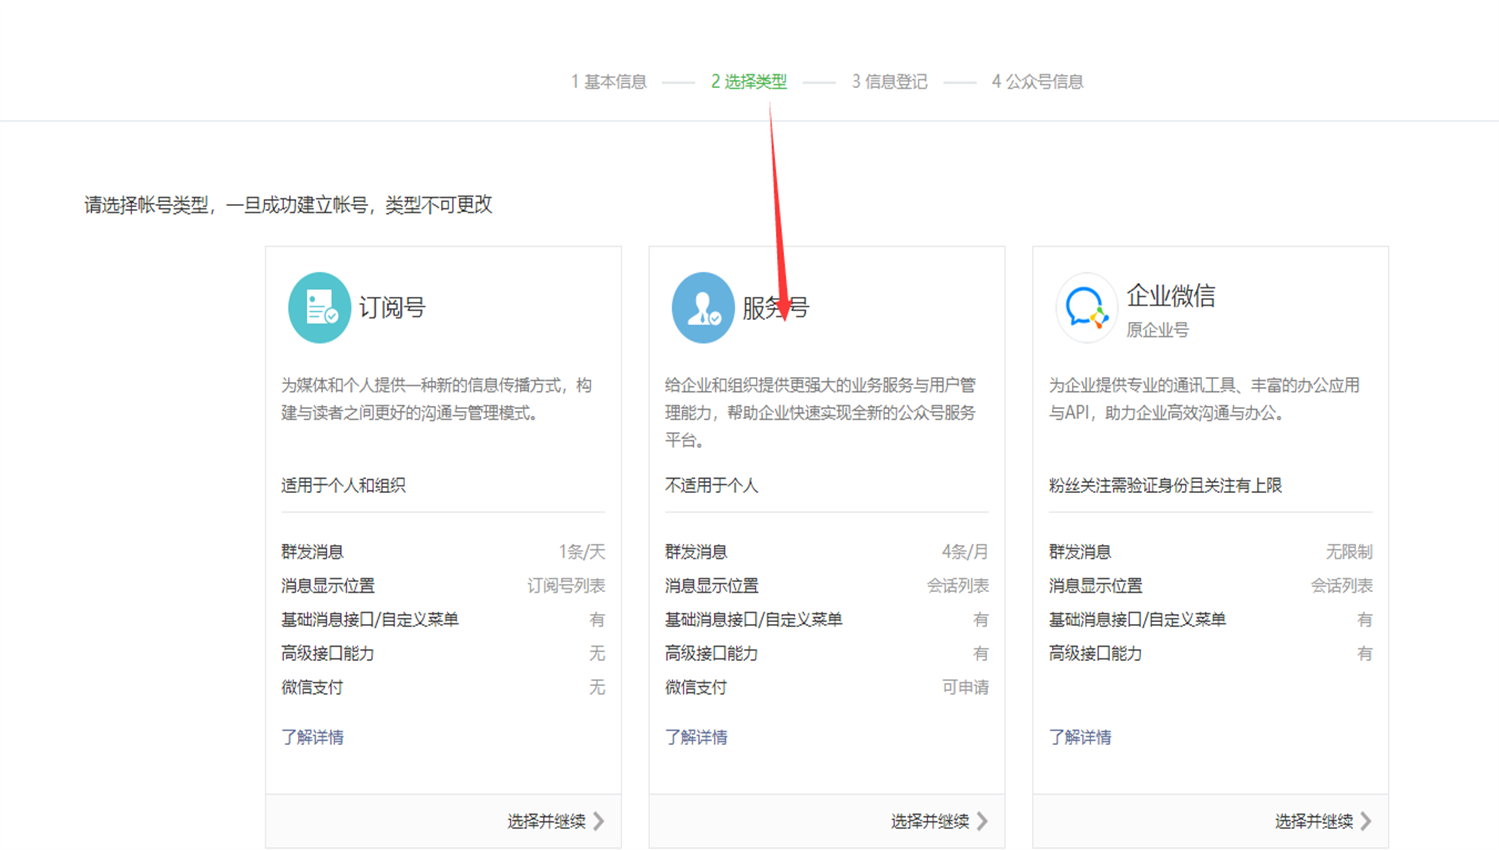Open step 4 公众号信息
1499x850 pixels.
click(x=1037, y=82)
